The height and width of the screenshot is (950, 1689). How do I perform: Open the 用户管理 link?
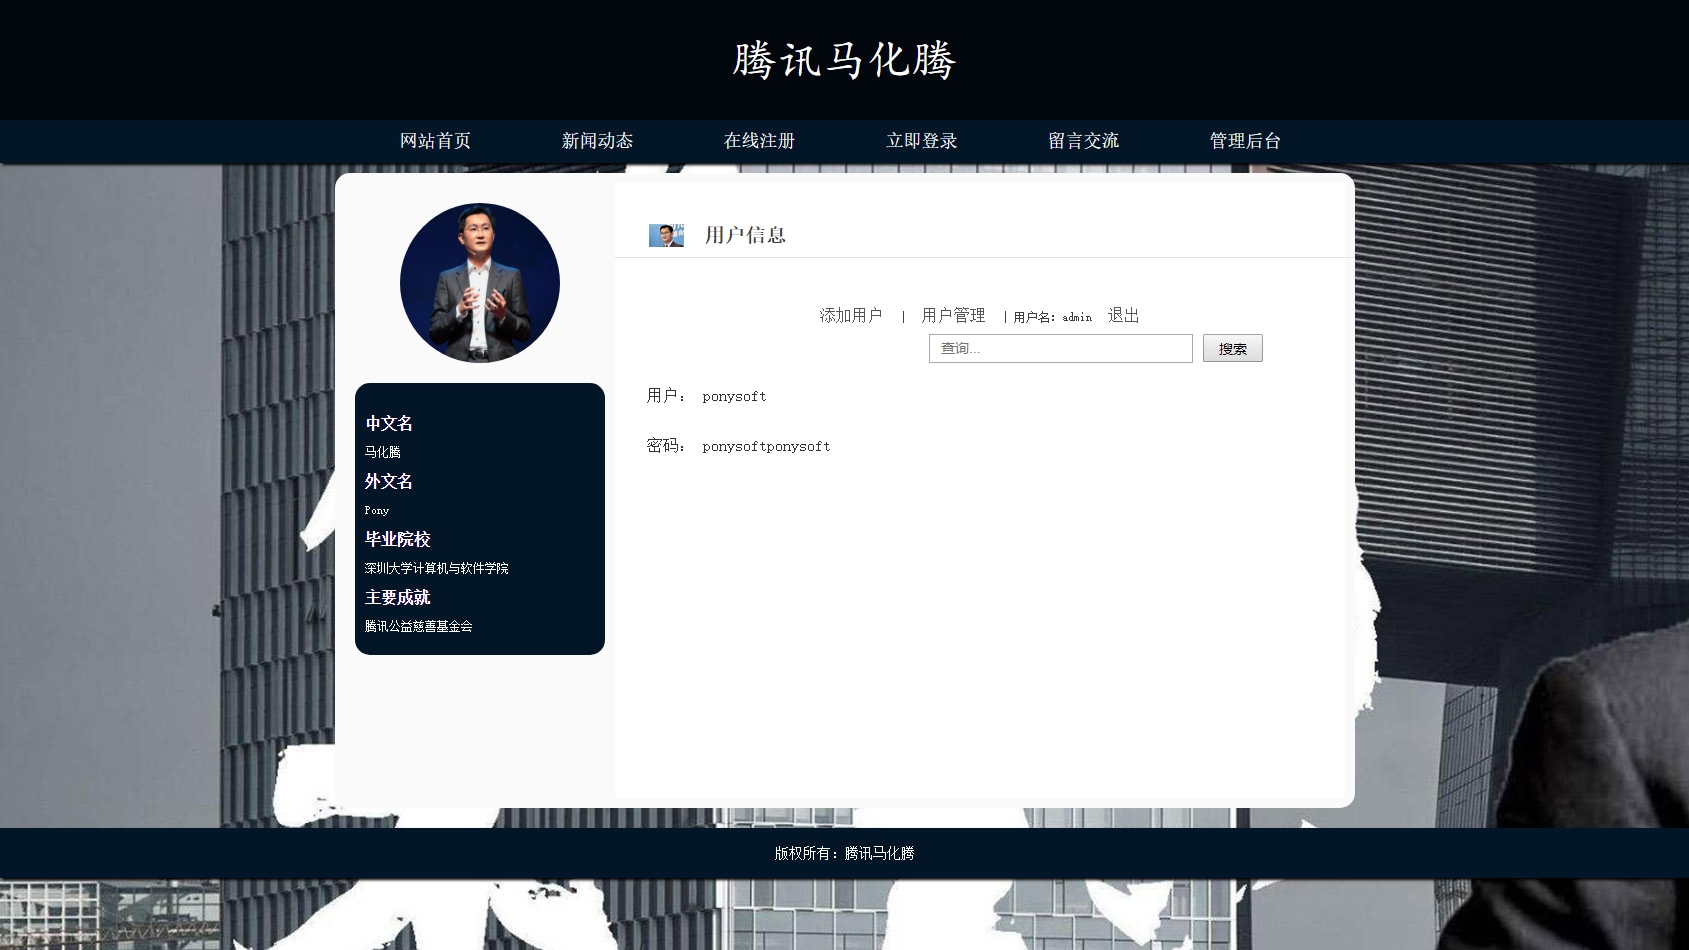(953, 316)
